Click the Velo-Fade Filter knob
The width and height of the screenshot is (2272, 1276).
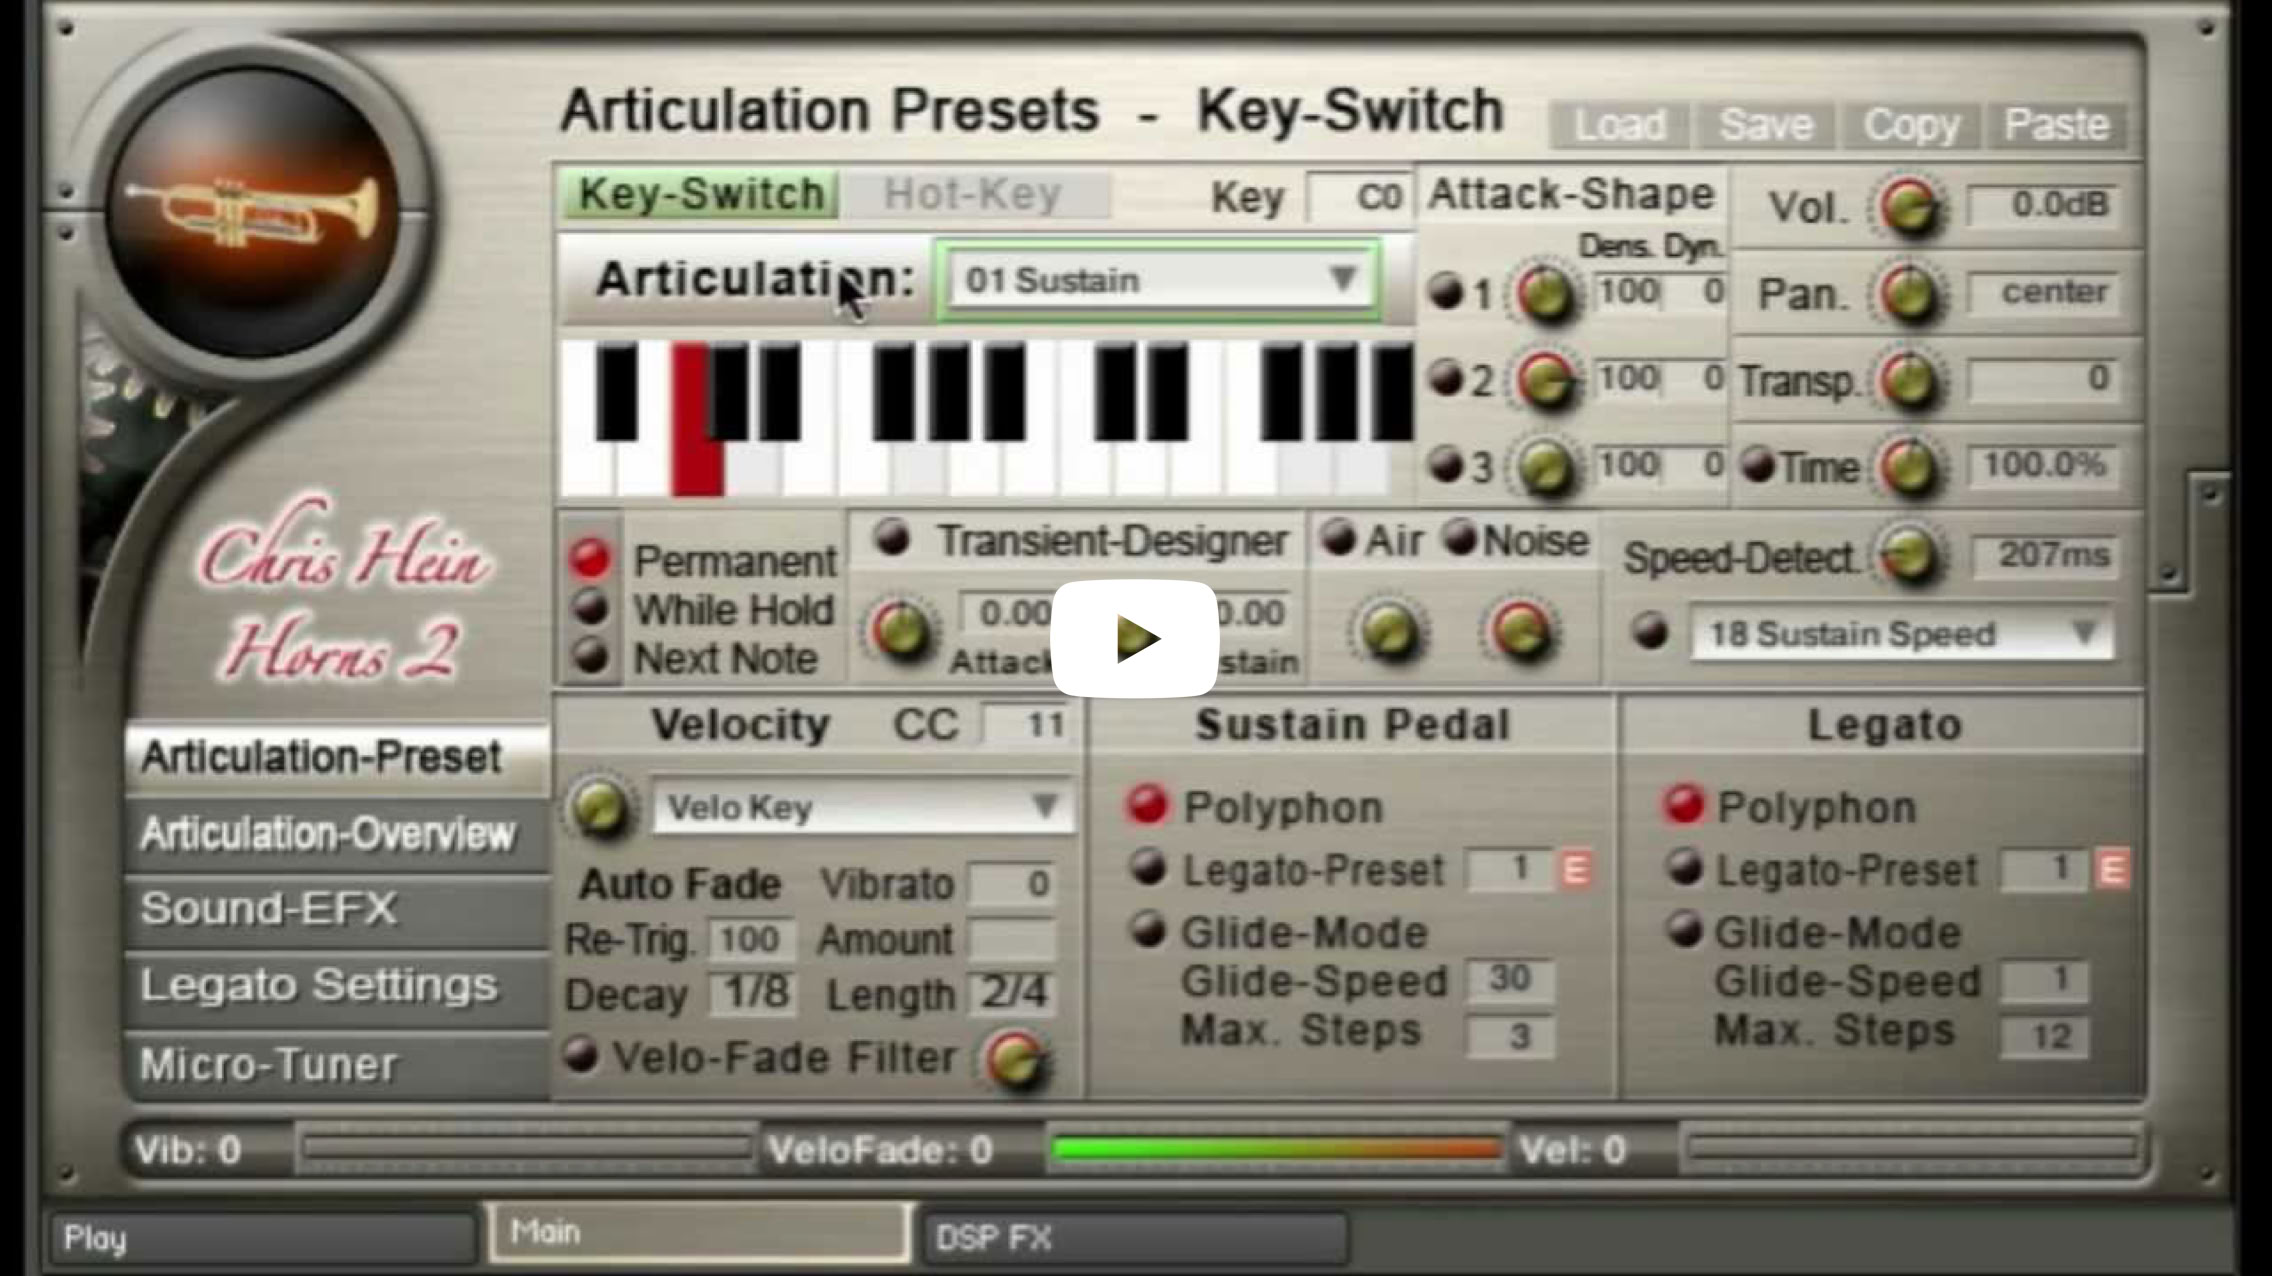click(x=1015, y=1060)
